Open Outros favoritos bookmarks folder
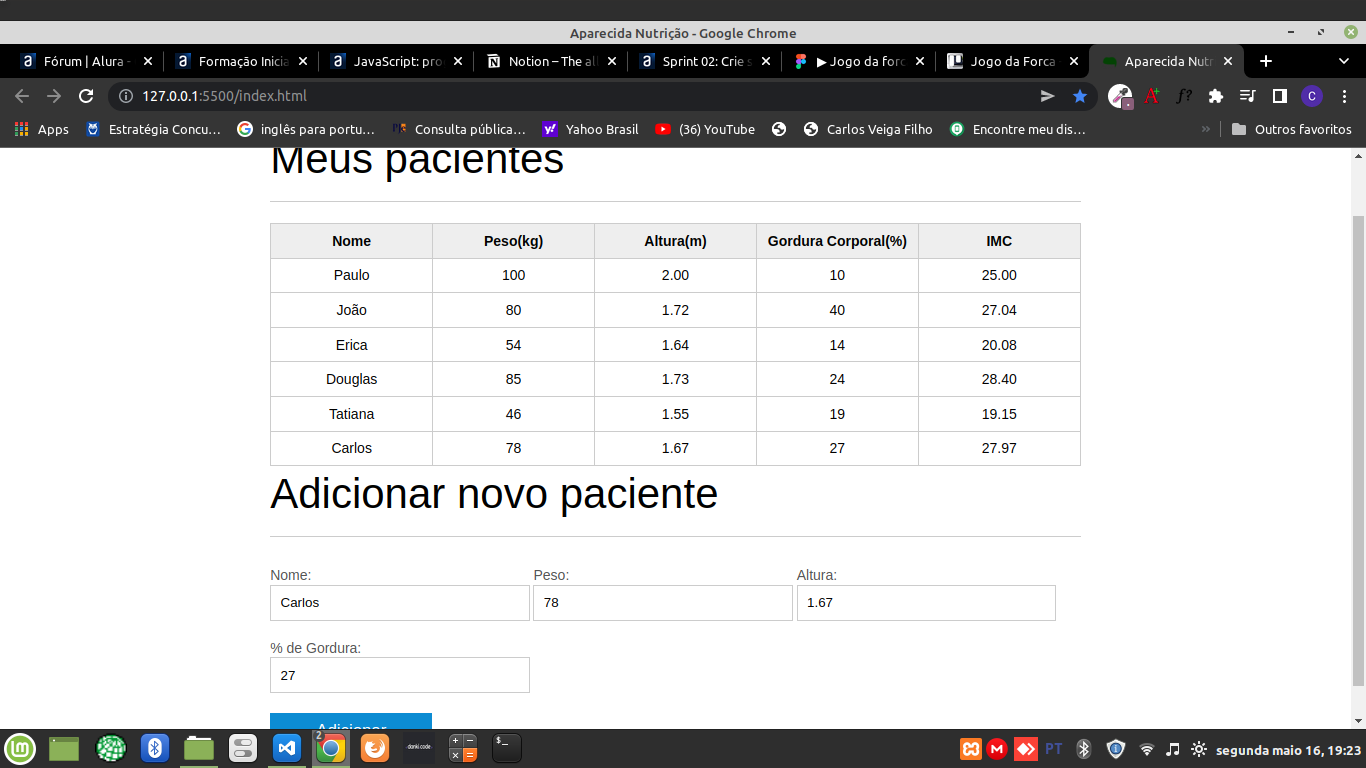1366x768 pixels. coord(1291,129)
